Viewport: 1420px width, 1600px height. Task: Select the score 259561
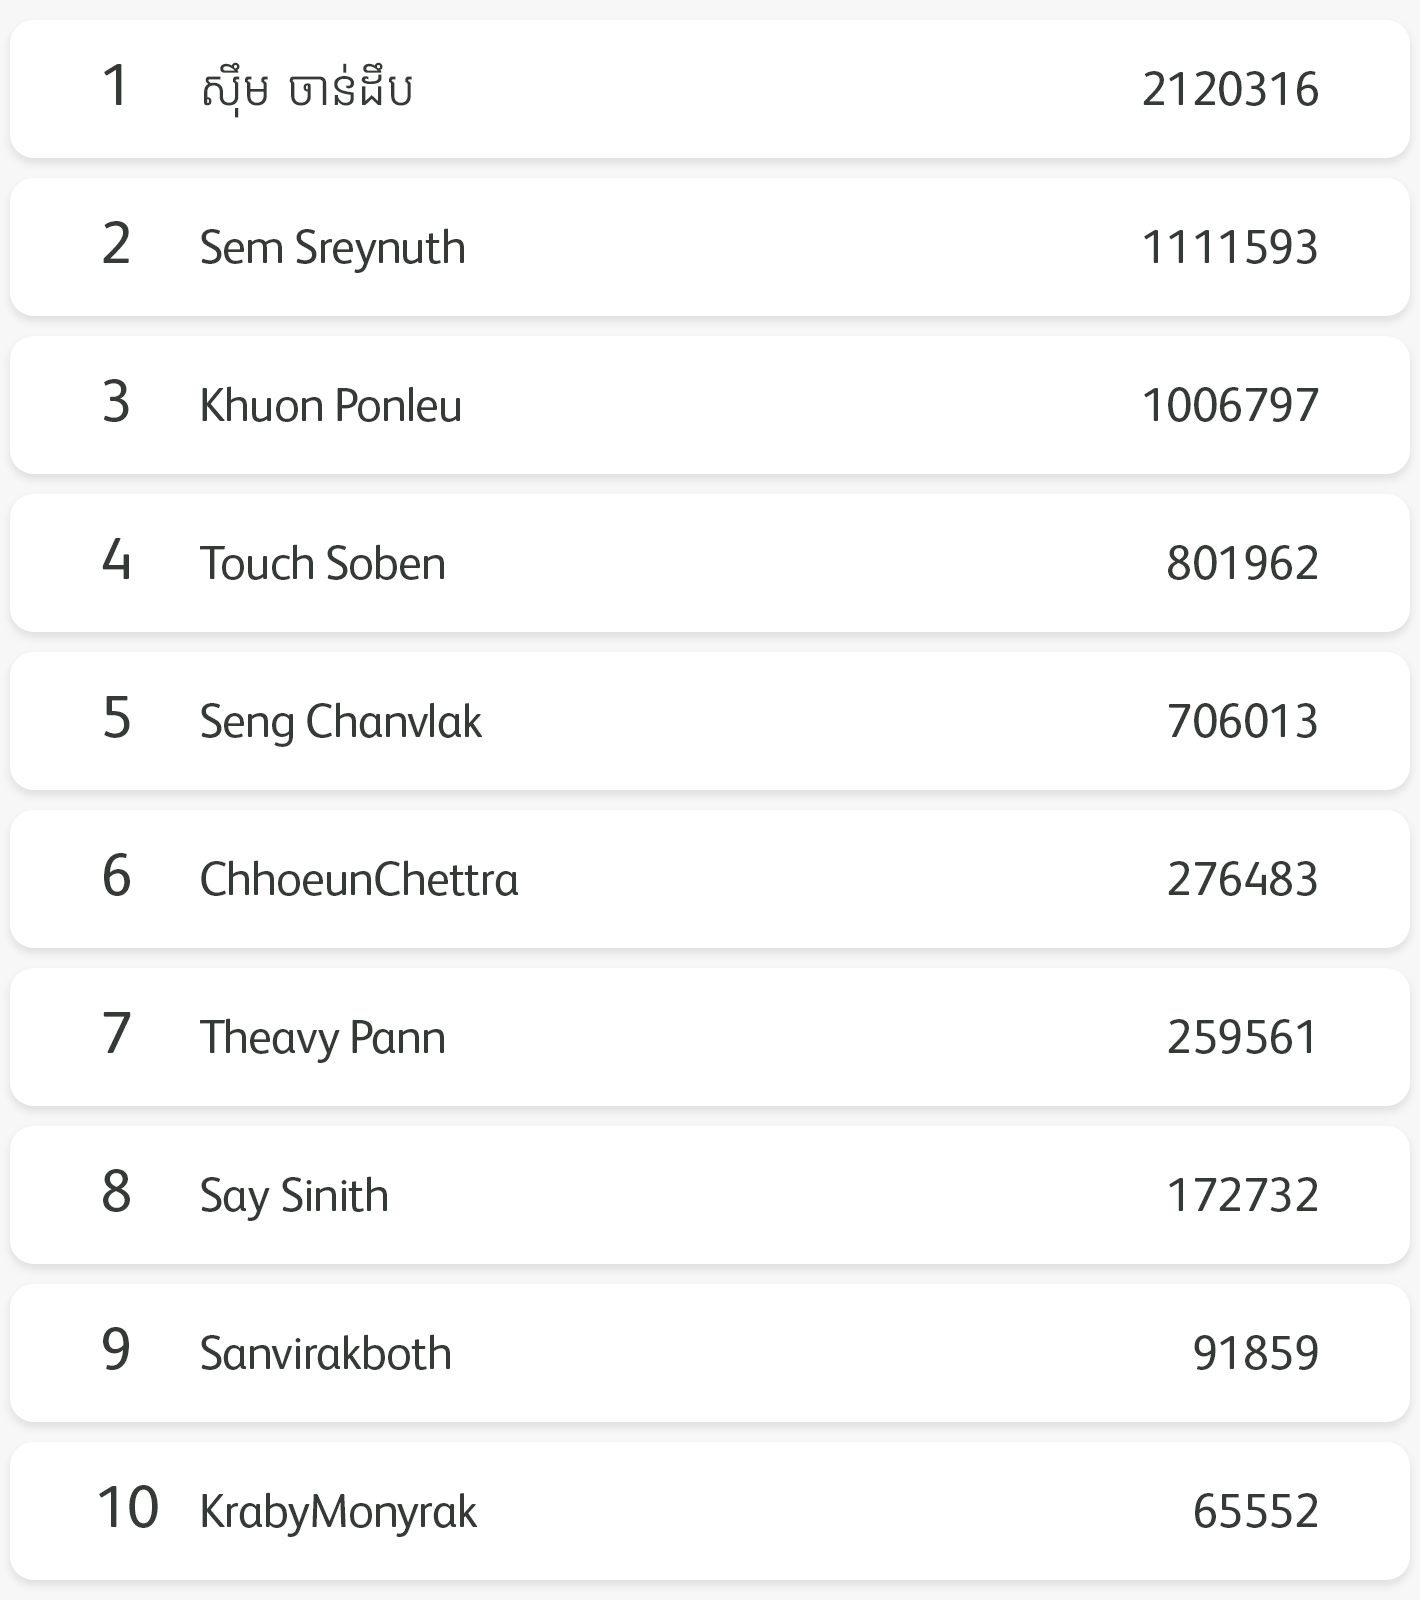pyautogui.click(x=1243, y=1038)
